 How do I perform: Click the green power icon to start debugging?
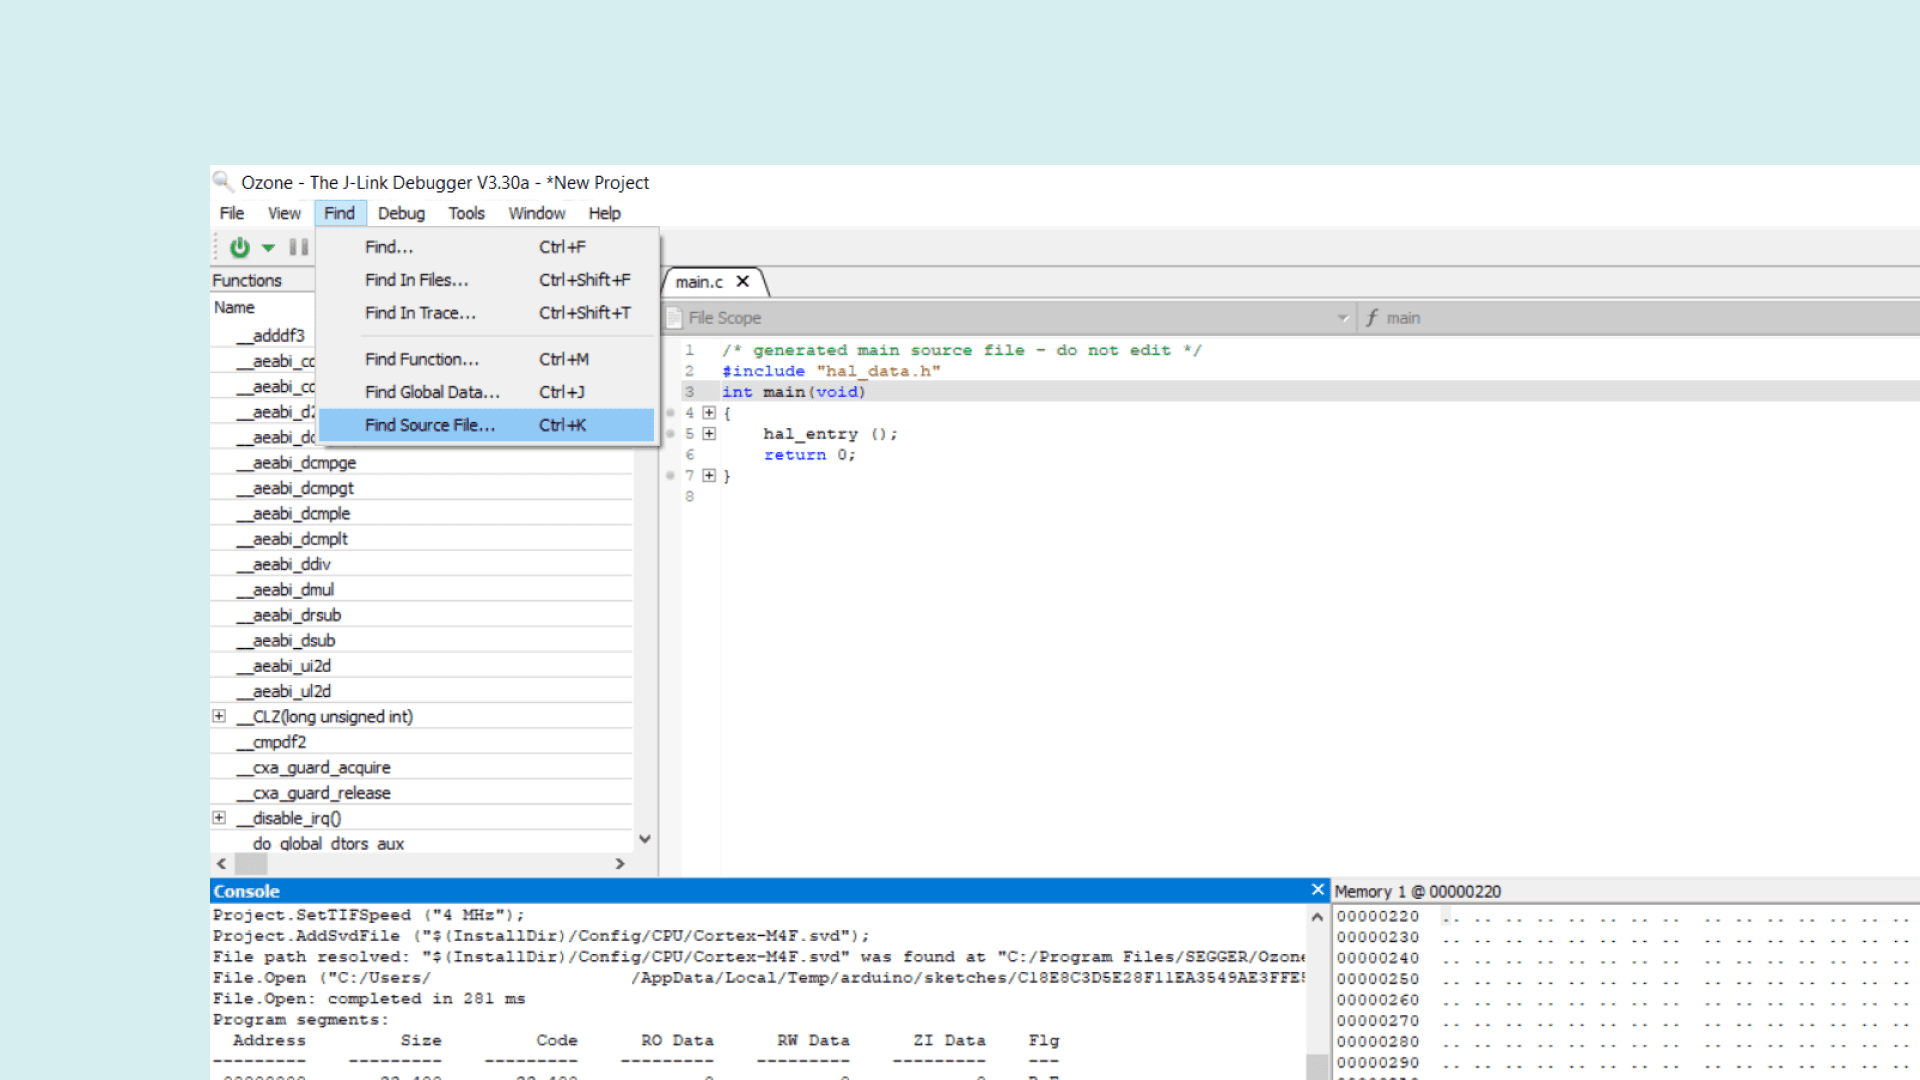(x=239, y=247)
